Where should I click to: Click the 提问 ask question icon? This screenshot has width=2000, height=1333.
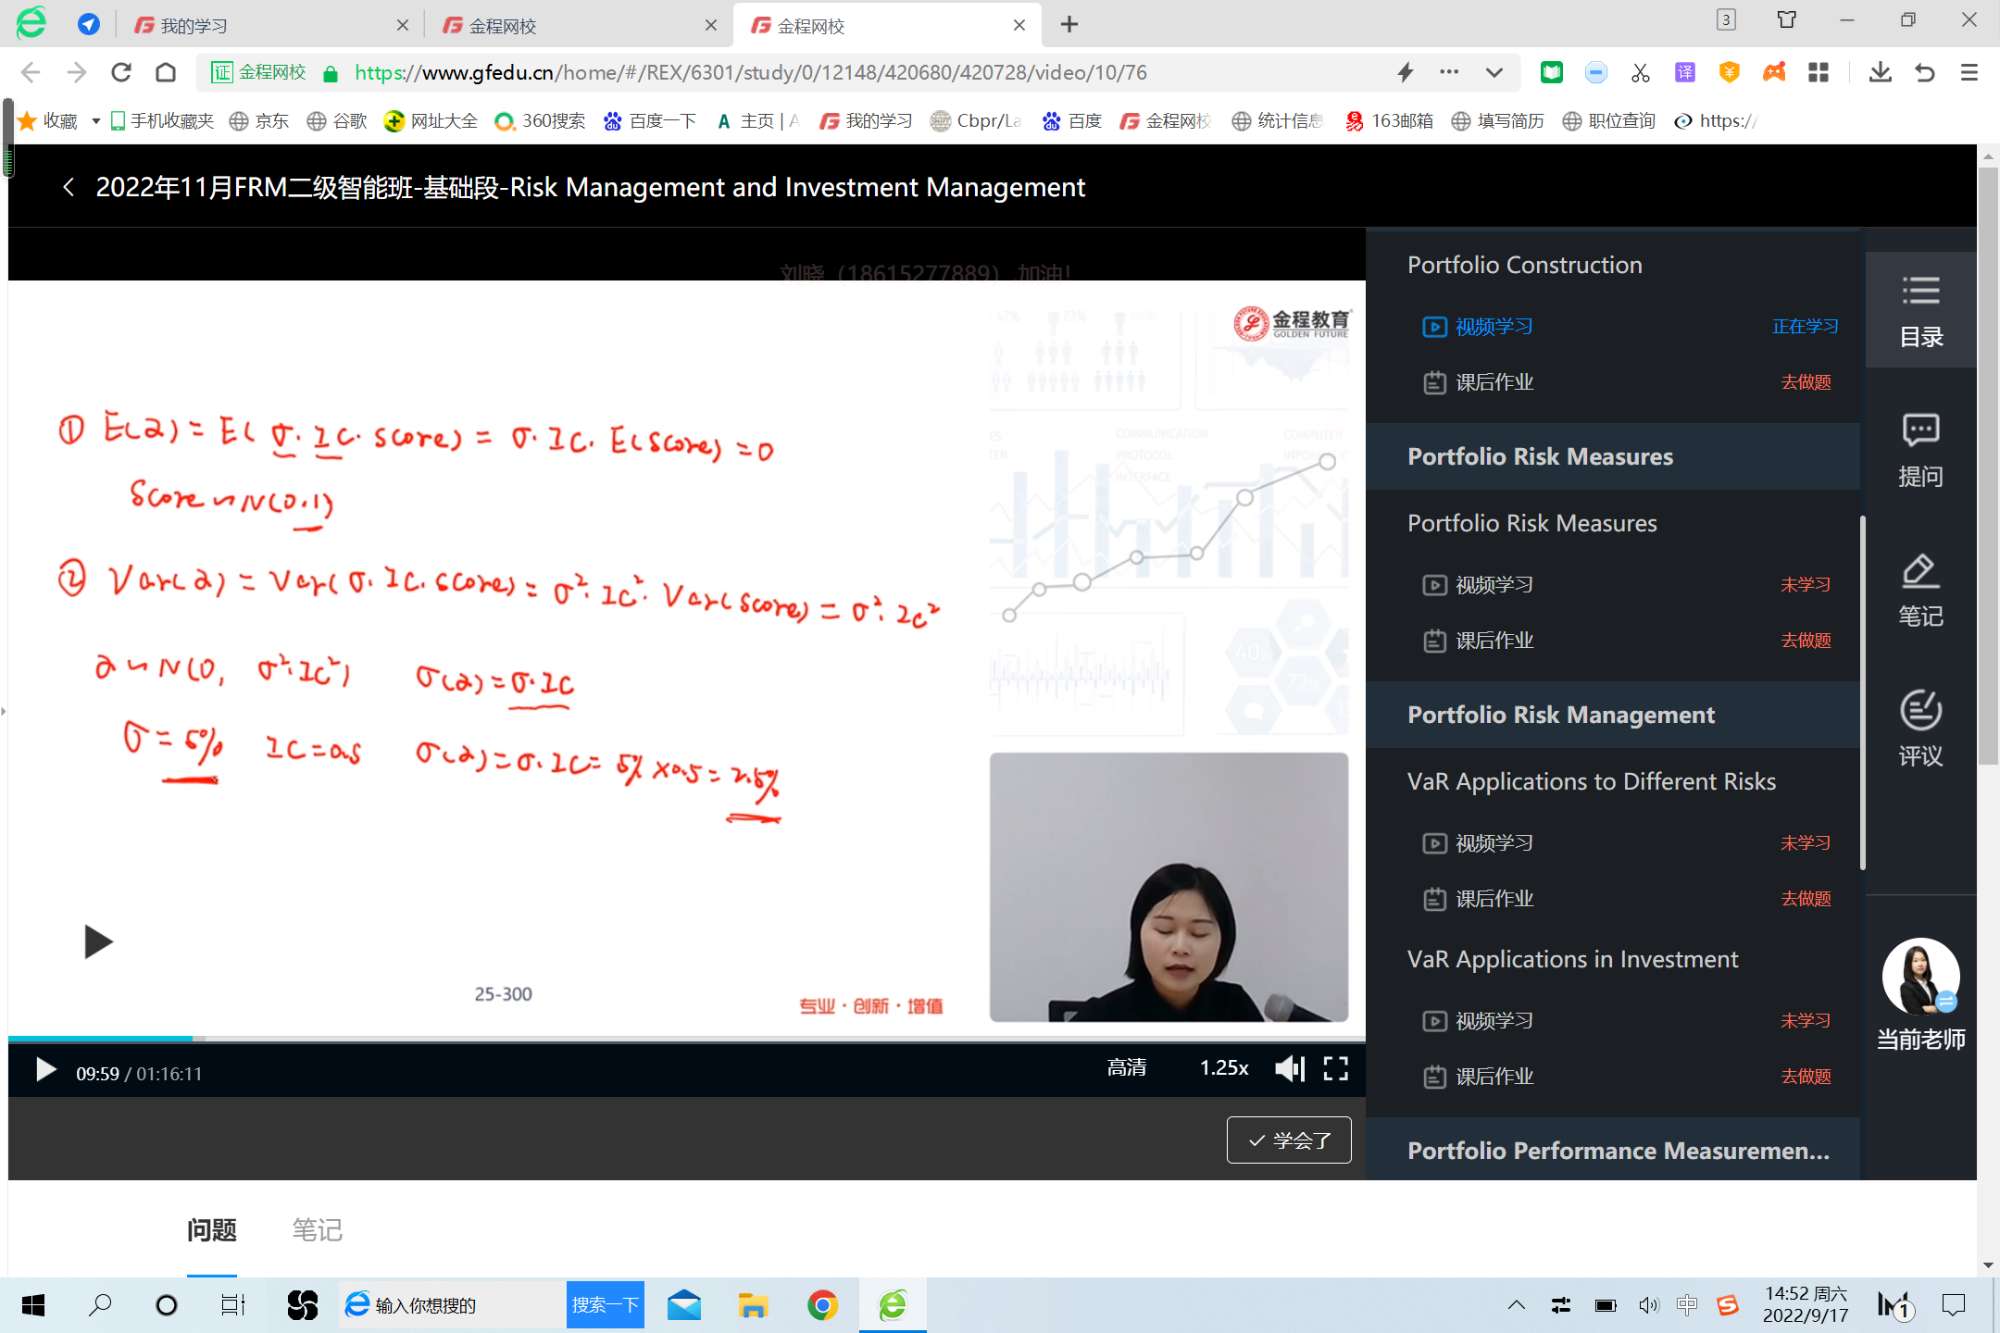click(1920, 450)
